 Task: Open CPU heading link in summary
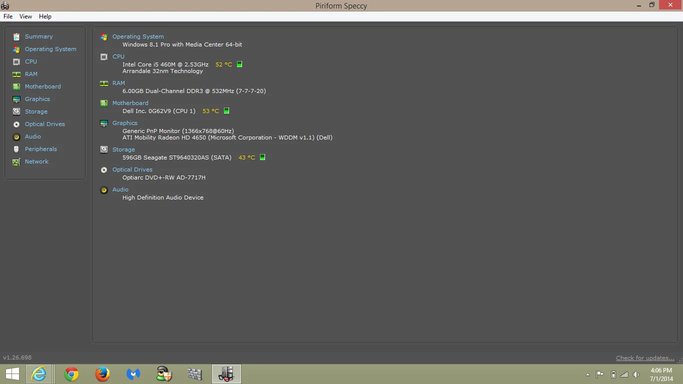[x=118, y=57]
